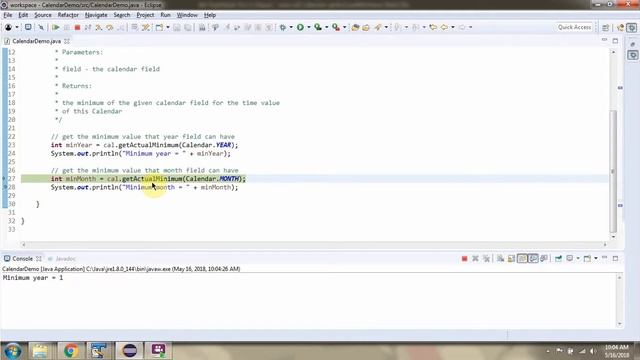Expand the Navigate Back history dropdown

(x=453, y=27)
